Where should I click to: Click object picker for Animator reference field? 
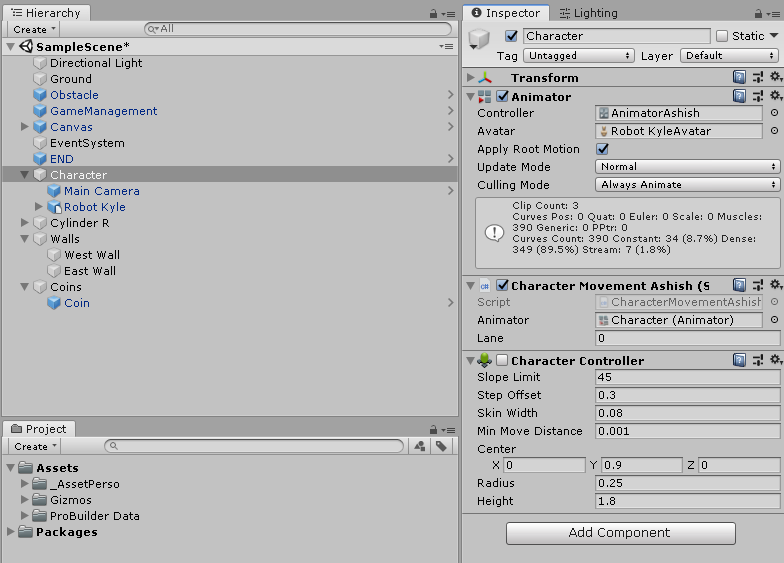pyautogui.click(x=774, y=320)
